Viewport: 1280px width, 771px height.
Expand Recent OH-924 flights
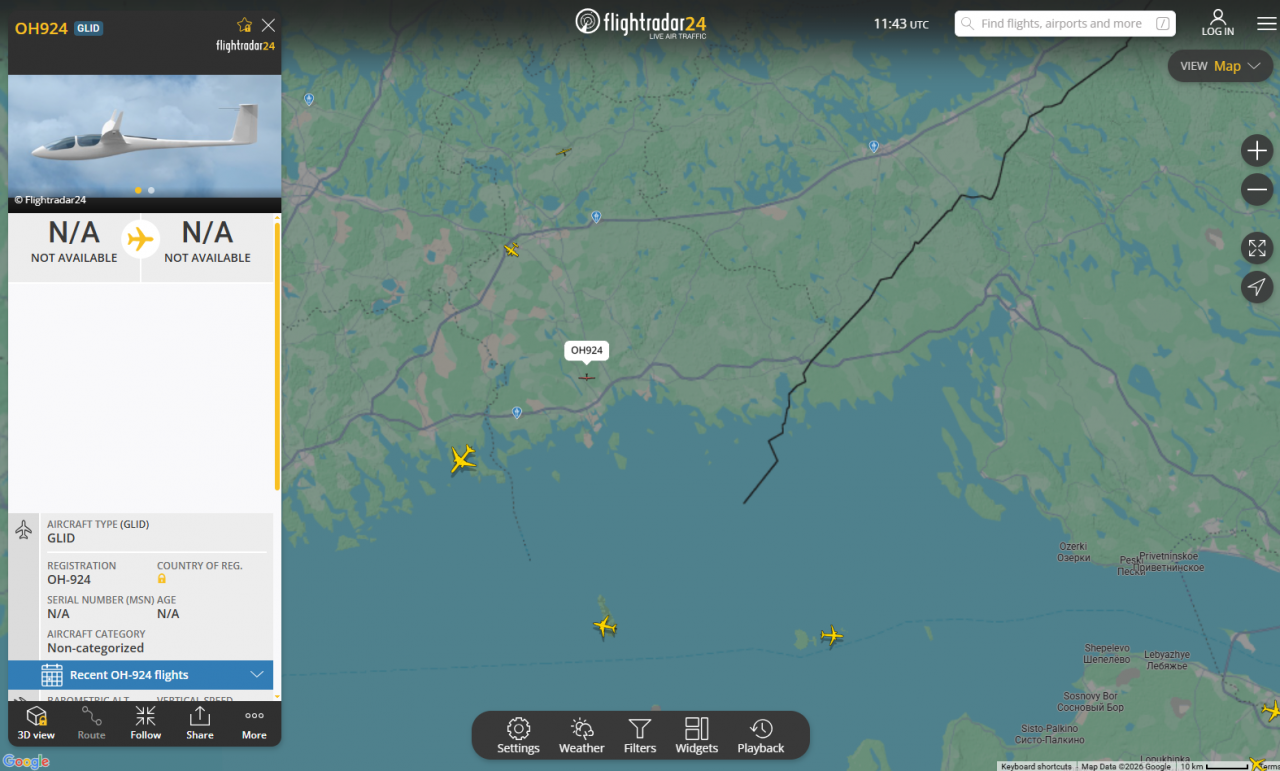click(141, 675)
